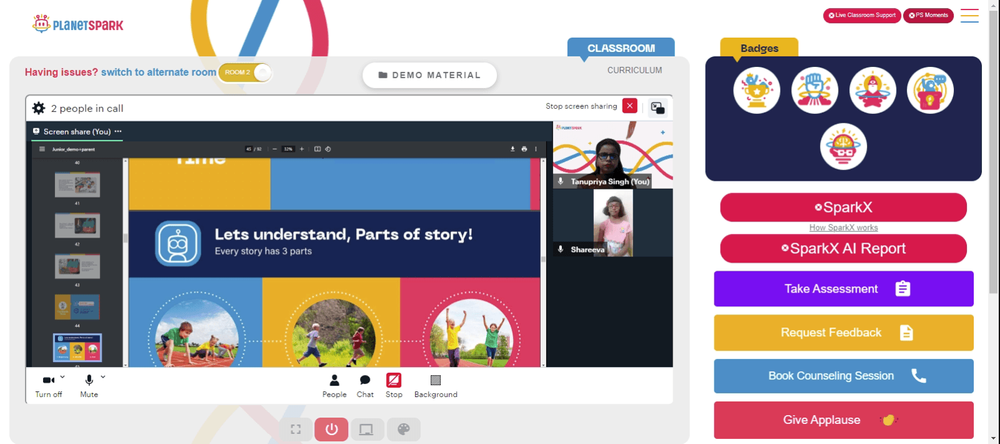Click the SparkX button
Screen dimensions: 1000x444
pos(843,207)
